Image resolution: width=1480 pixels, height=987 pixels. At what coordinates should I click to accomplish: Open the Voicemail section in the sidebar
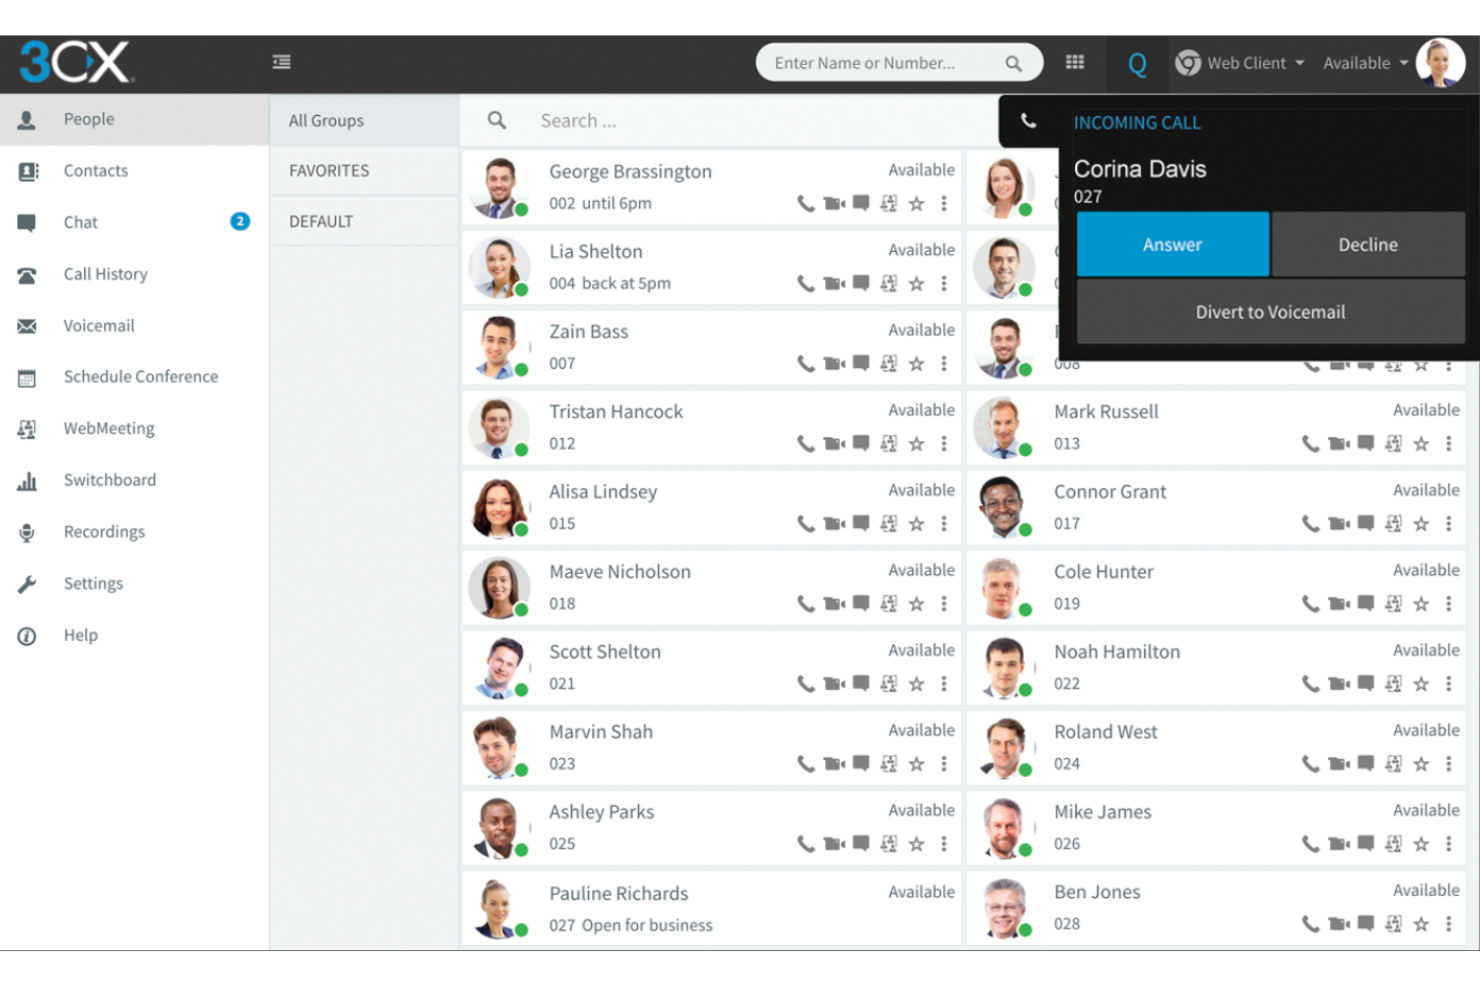coord(98,325)
